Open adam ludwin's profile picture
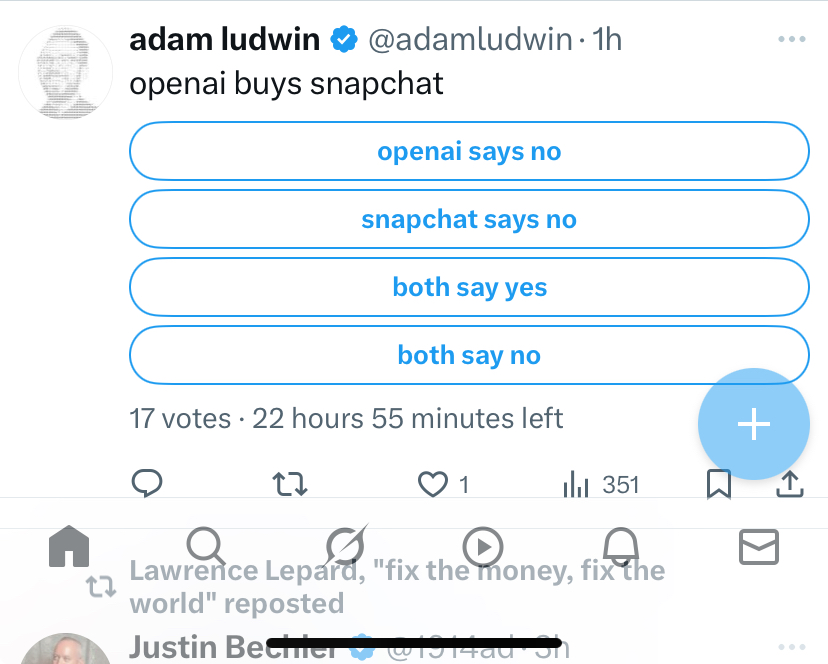The width and height of the screenshot is (828, 664). coord(65,71)
